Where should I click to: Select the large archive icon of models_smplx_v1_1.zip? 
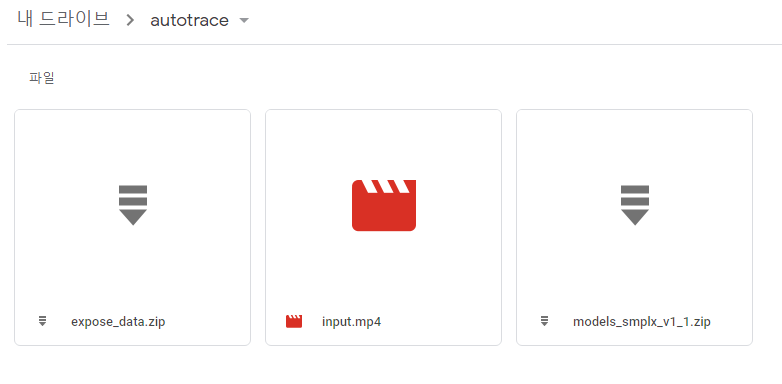click(x=634, y=205)
